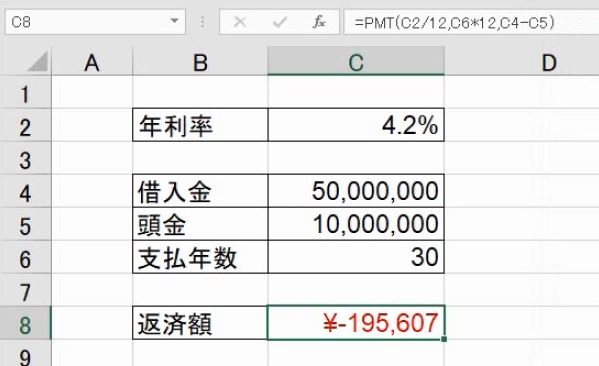Click the cell containing 10,000,000

[356, 224]
